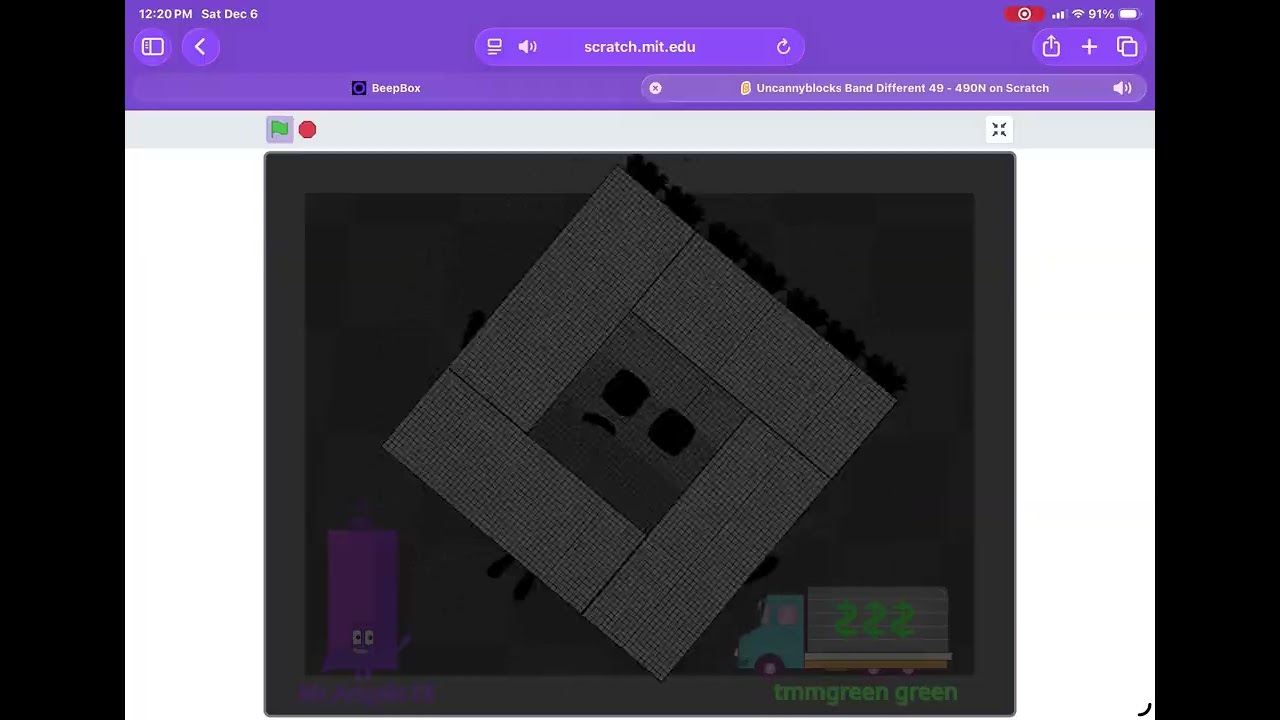The height and width of the screenshot is (720, 1280).
Task: Reload the Scratch page
Action: 783,47
